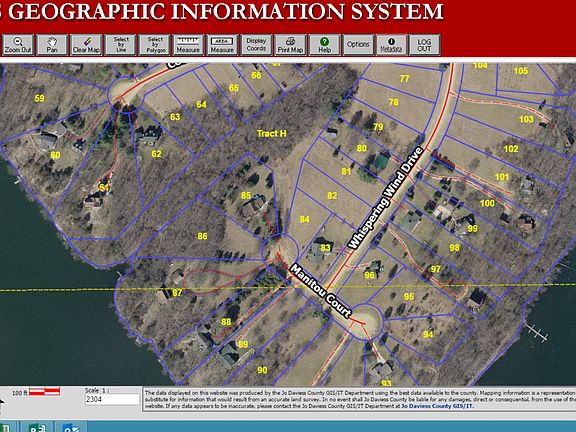The height and width of the screenshot is (432, 576).
Task: Select parcel 79 on the map
Action: click(x=378, y=127)
